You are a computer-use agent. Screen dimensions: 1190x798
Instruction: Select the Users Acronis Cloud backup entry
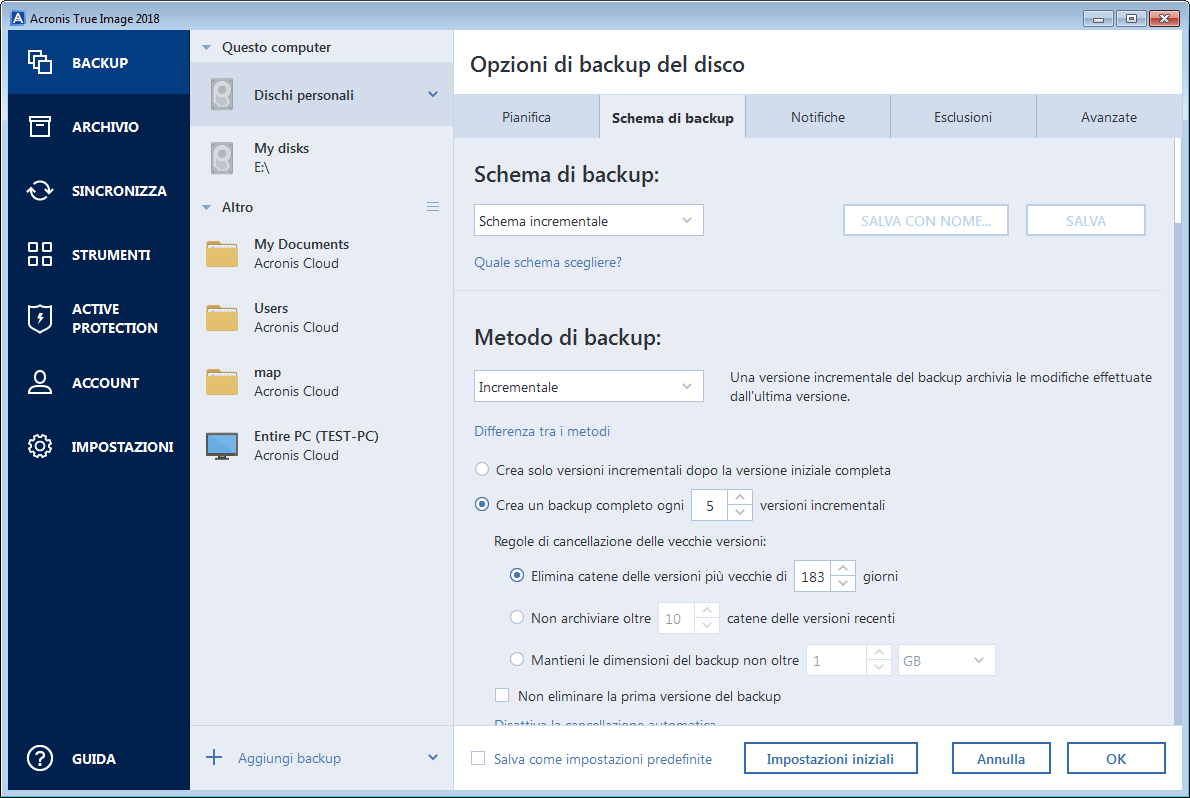pyautogui.click(x=322, y=317)
